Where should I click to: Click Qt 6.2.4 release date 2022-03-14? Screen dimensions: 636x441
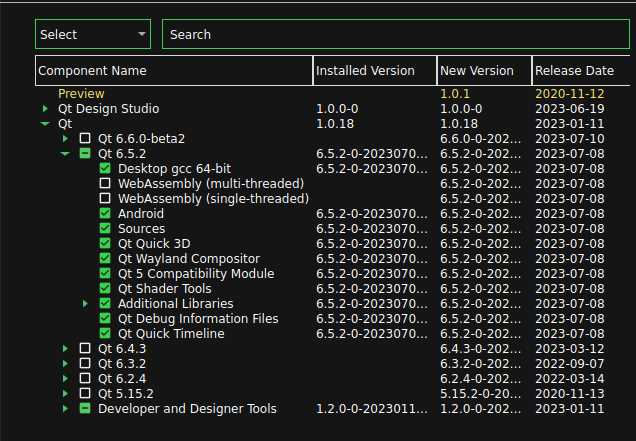(x=570, y=379)
